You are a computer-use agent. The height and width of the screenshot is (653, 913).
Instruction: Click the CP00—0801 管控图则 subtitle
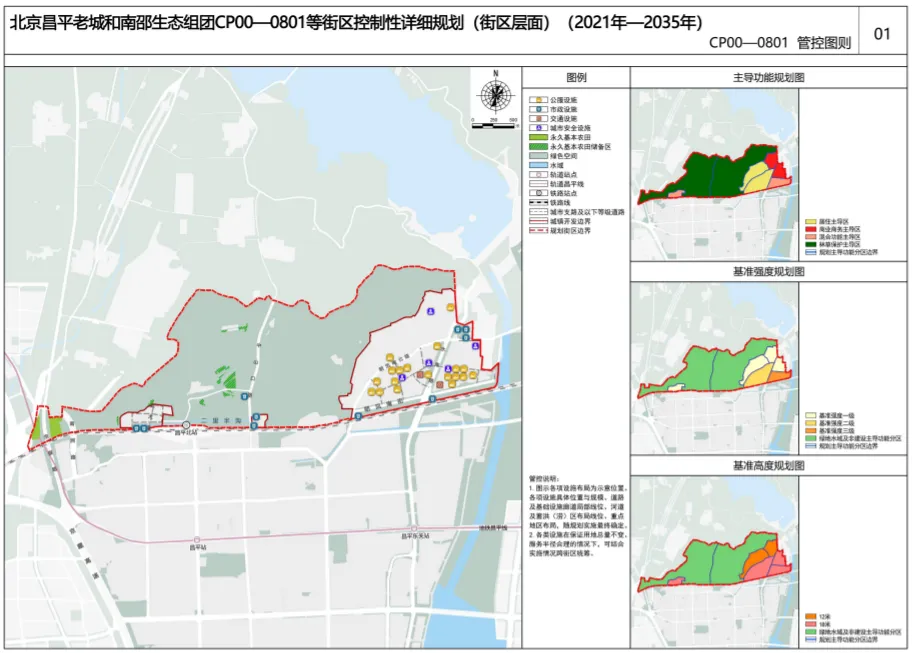click(780, 43)
